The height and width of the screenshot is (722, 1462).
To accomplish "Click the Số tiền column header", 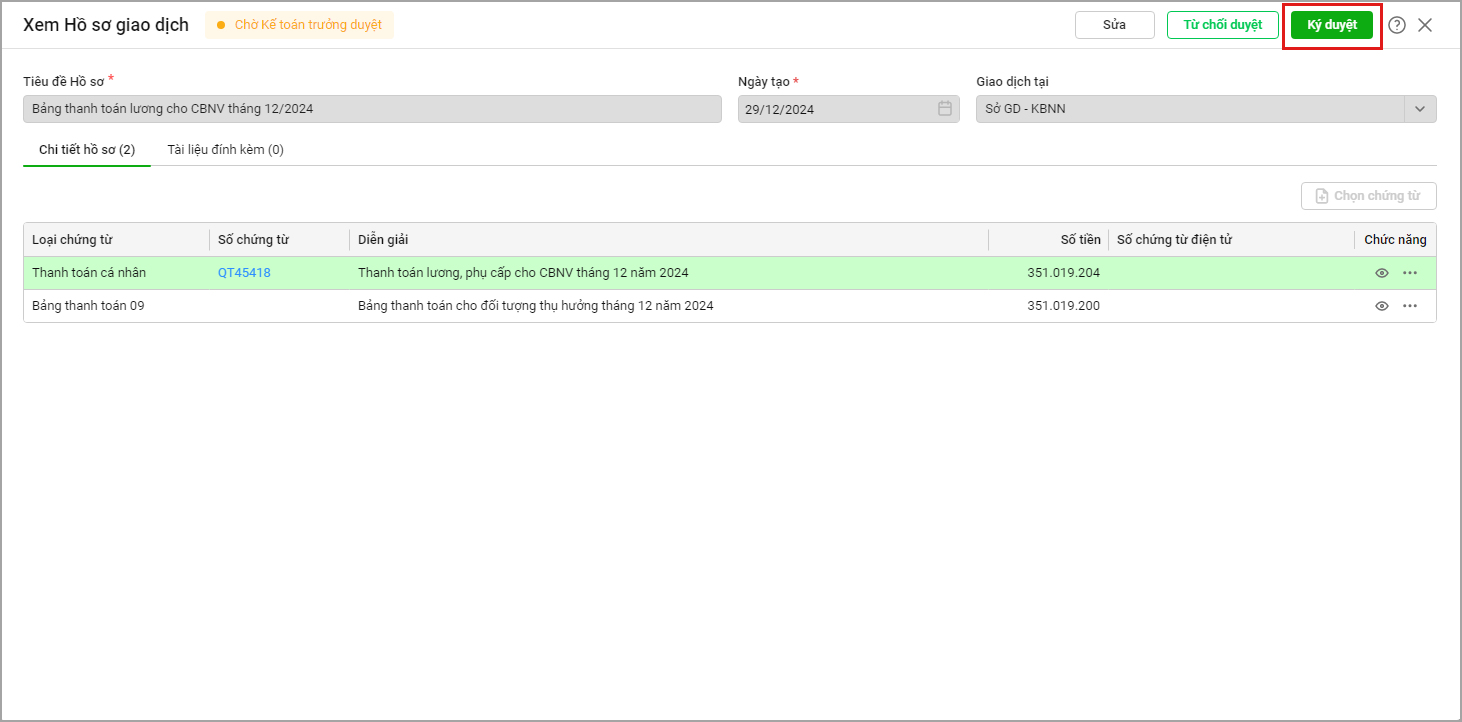I will [x=1080, y=240].
